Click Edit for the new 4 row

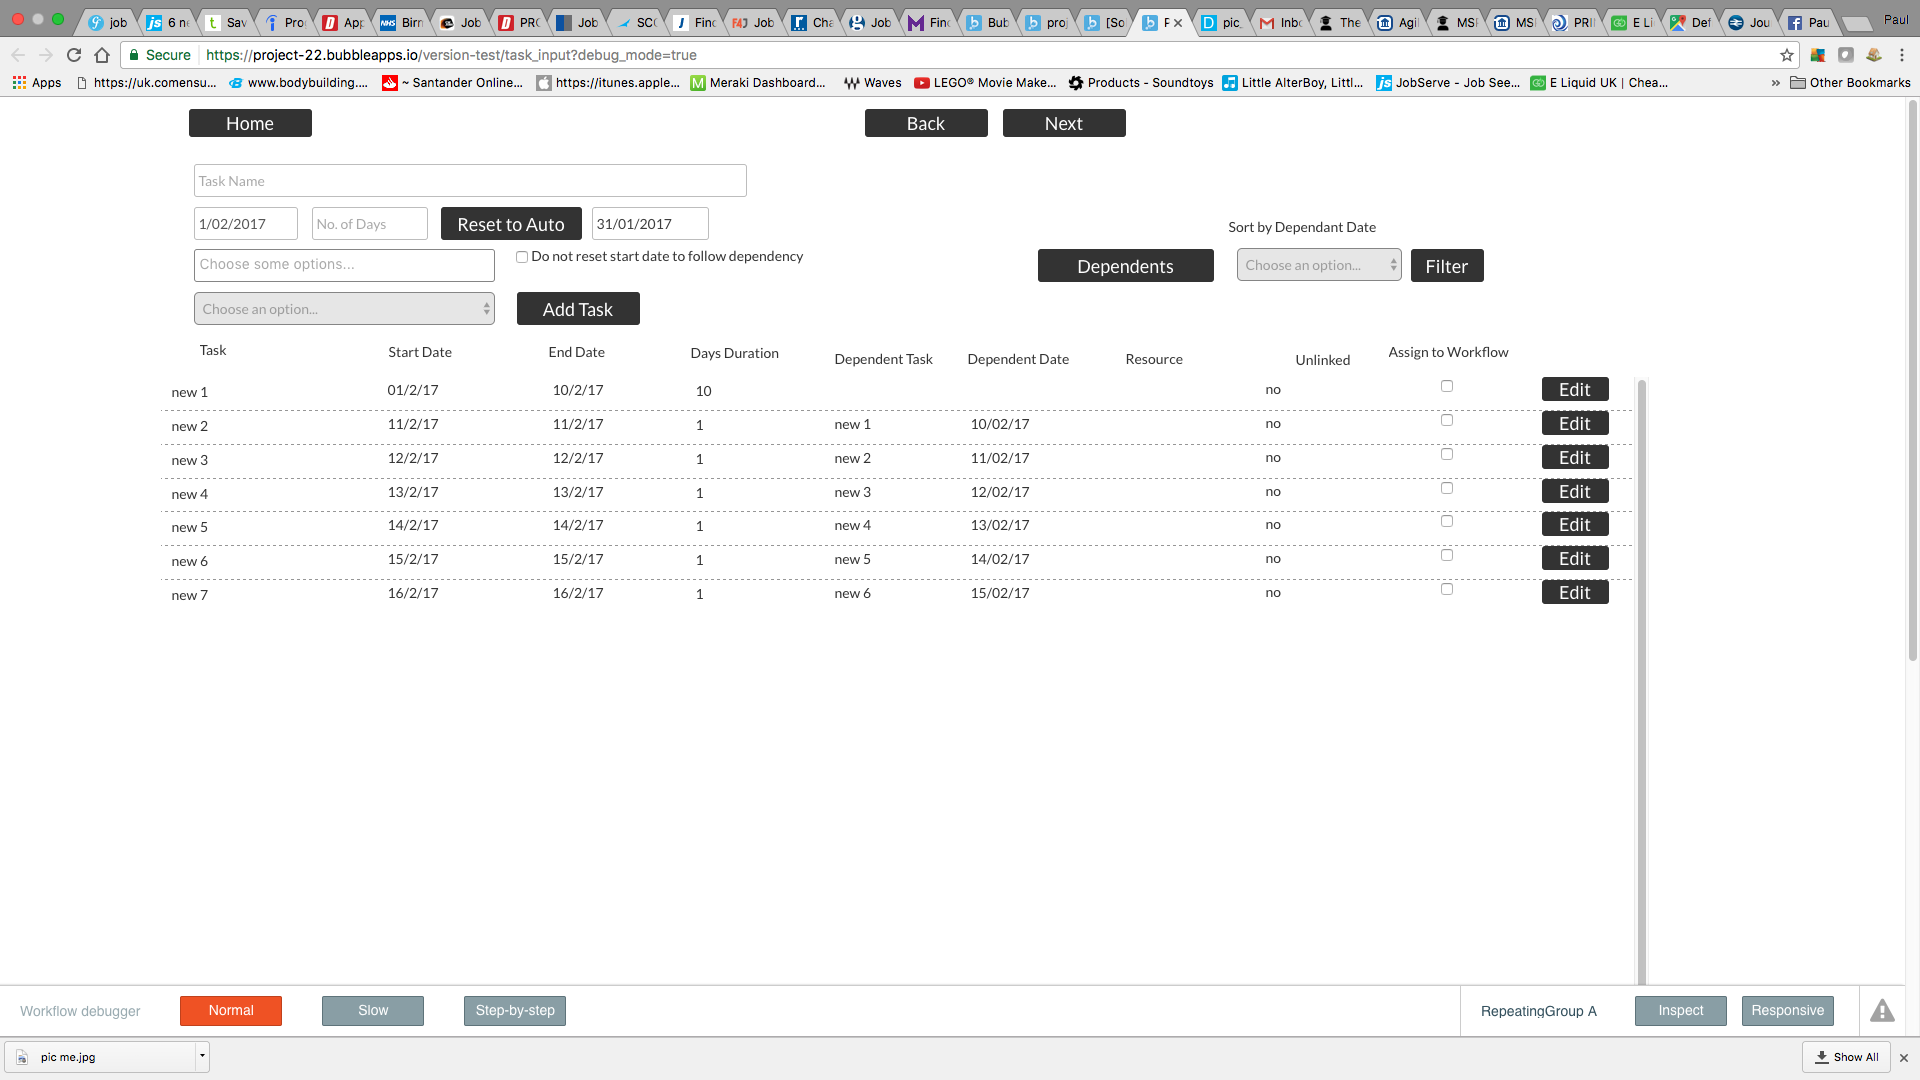pos(1575,491)
